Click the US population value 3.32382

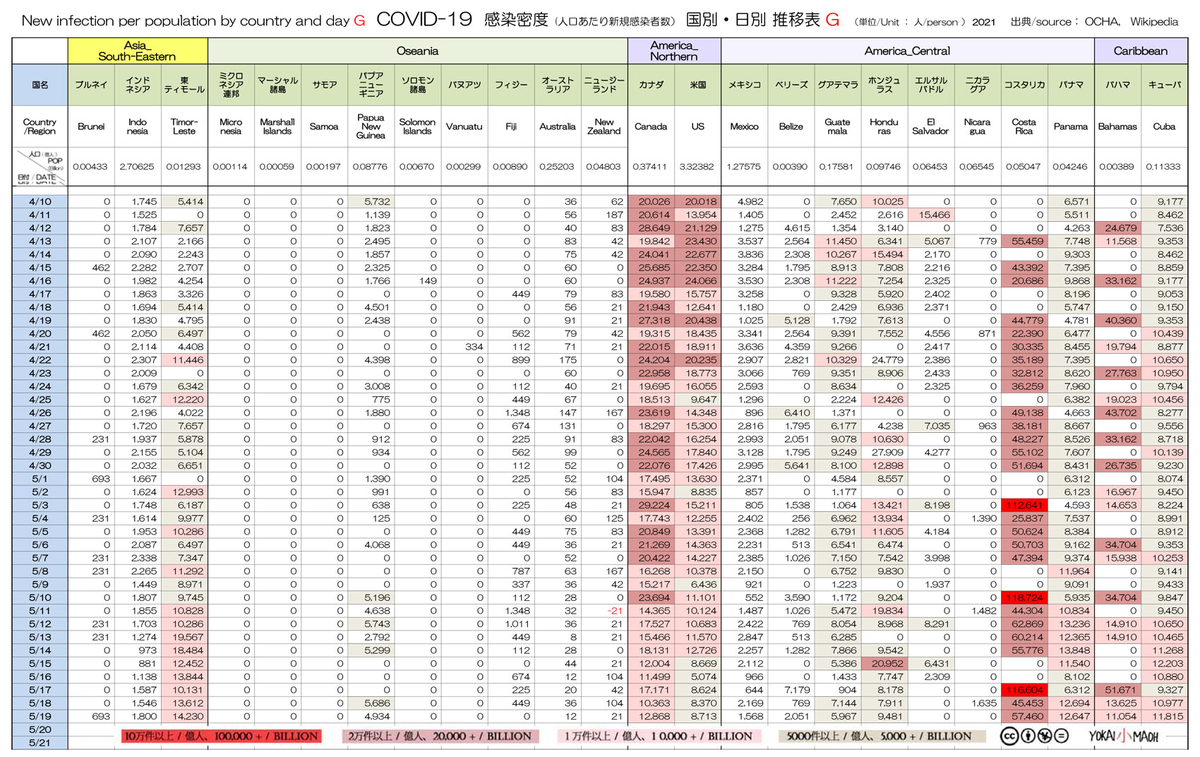[697, 166]
